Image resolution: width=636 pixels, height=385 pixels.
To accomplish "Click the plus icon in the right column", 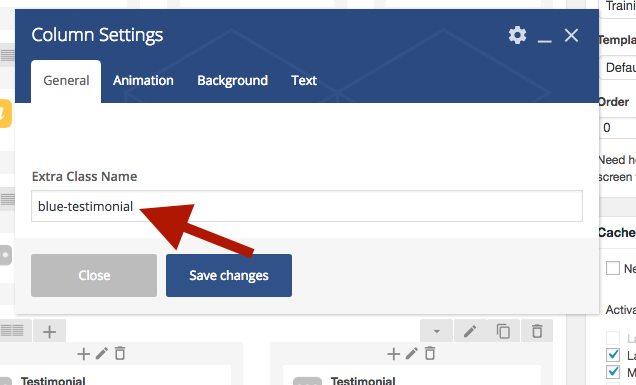I will (x=393, y=354).
